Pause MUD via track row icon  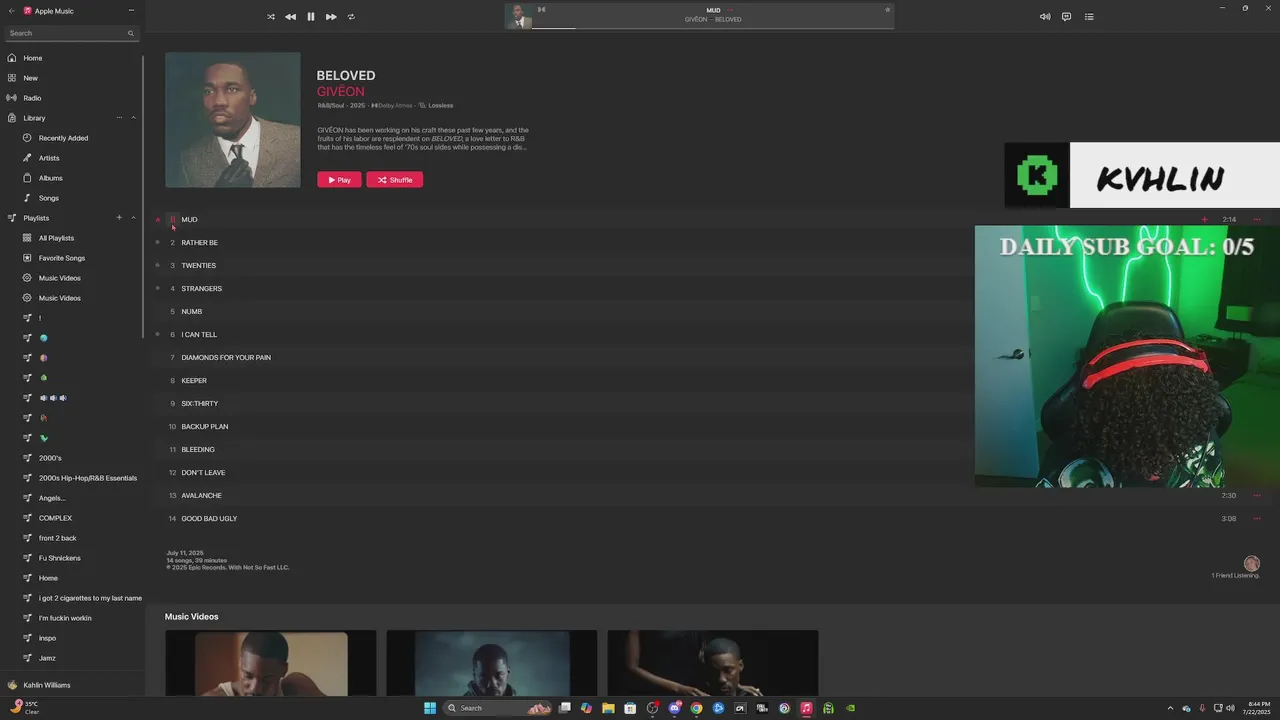172,219
